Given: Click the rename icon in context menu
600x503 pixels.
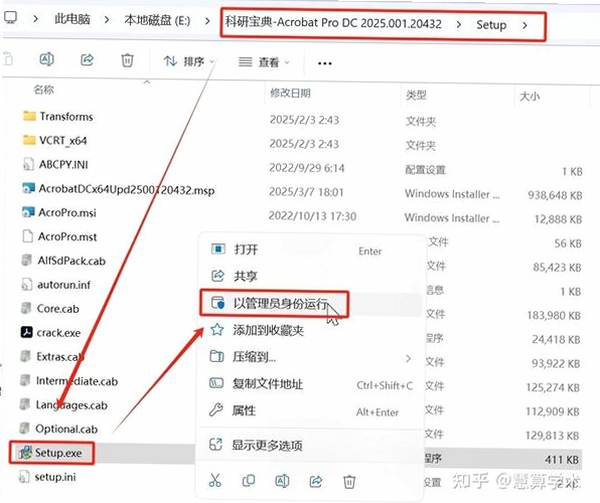Looking at the screenshot, I should coord(282,481).
